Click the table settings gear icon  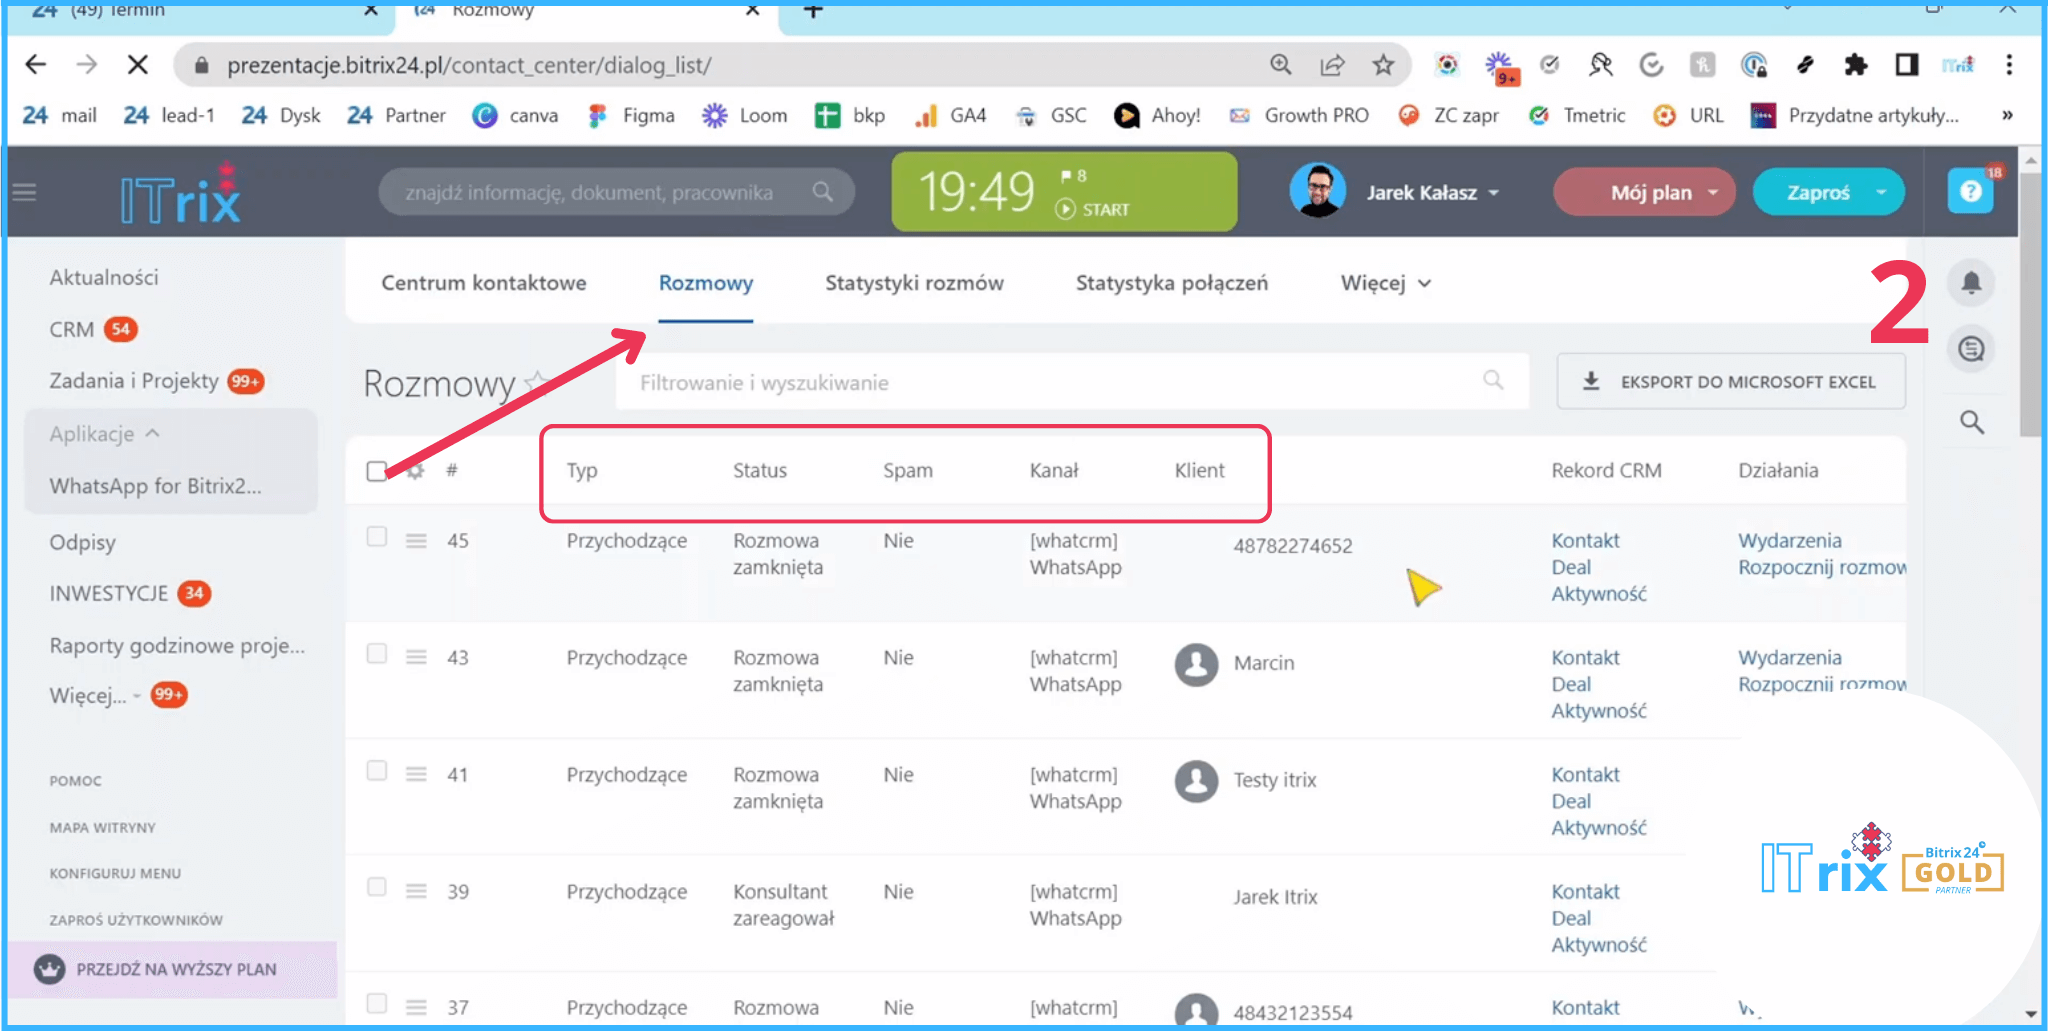click(415, 471)
